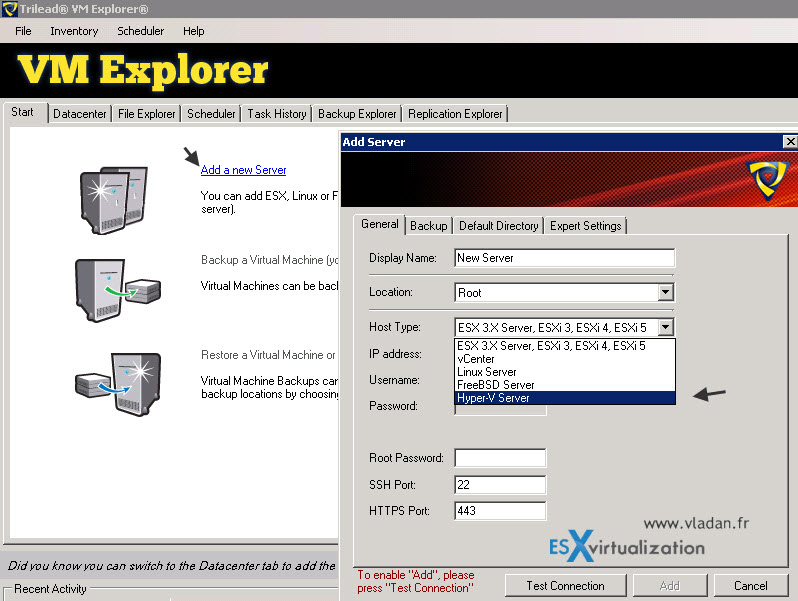Open the Inventory menu
Viewport: 798px width, 601px height.
pos(74,31)
